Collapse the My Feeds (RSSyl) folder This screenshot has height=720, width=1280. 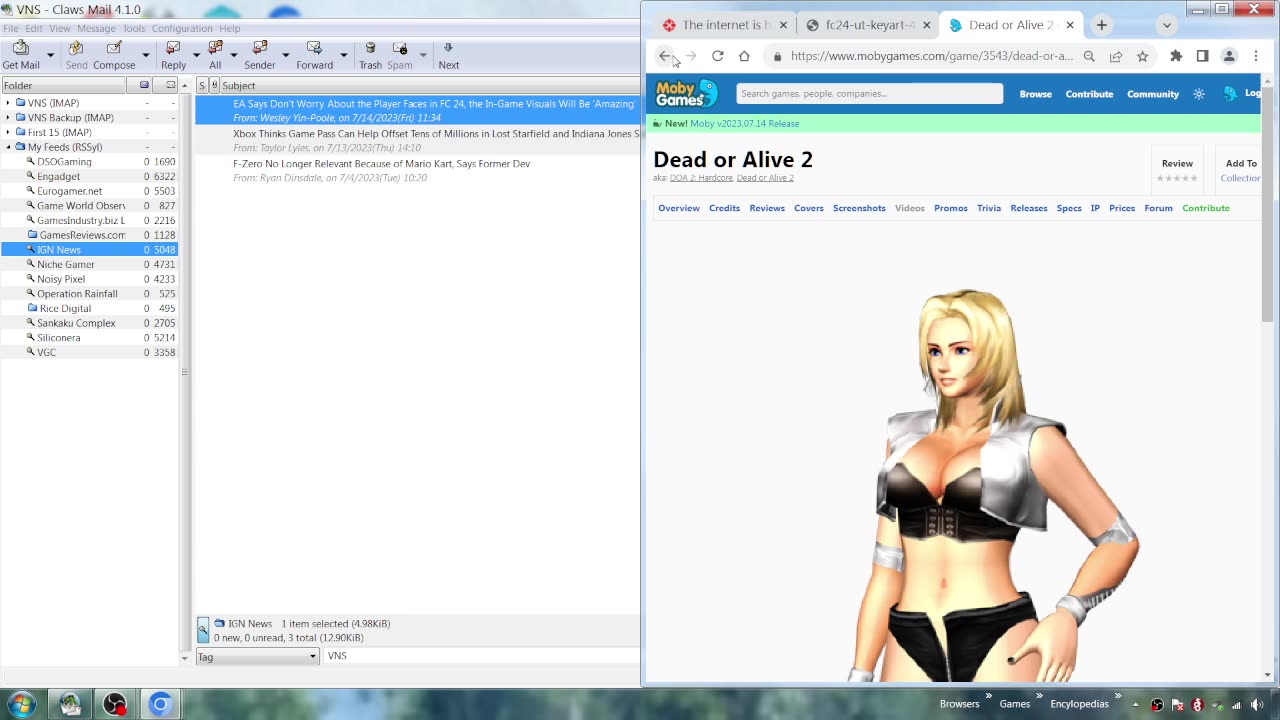[x=8, y=147]
